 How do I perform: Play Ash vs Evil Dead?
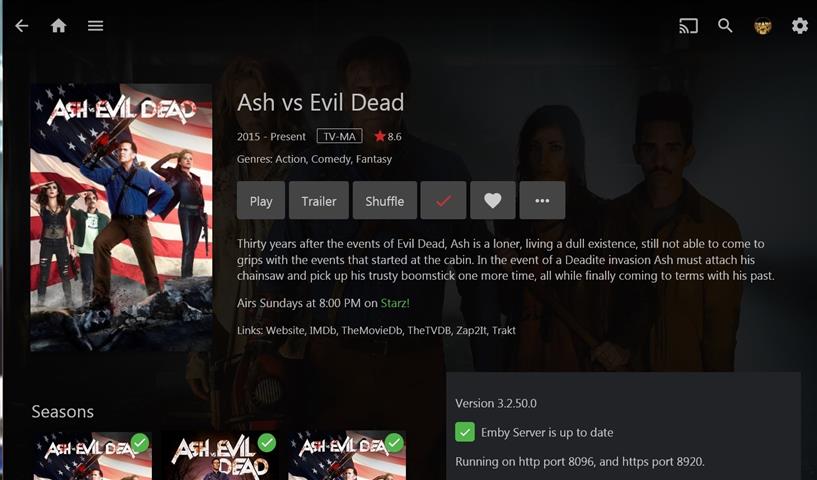pyautogui.click(x=261, y=201)
